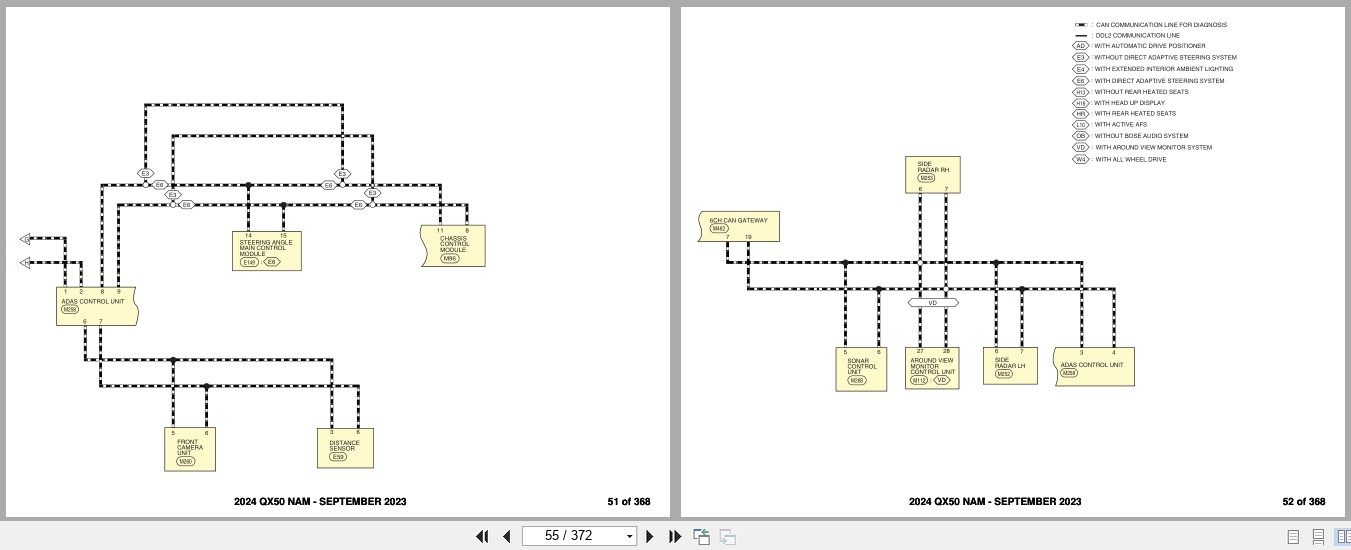Go to the next page
The height and width of the screenshot is (550, 1351).
coord(650,536)
